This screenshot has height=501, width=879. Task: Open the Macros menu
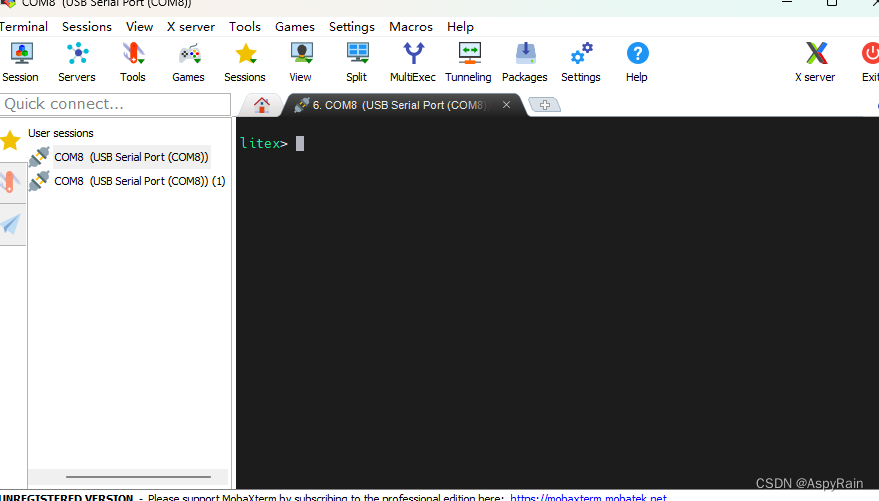[411, 26]
